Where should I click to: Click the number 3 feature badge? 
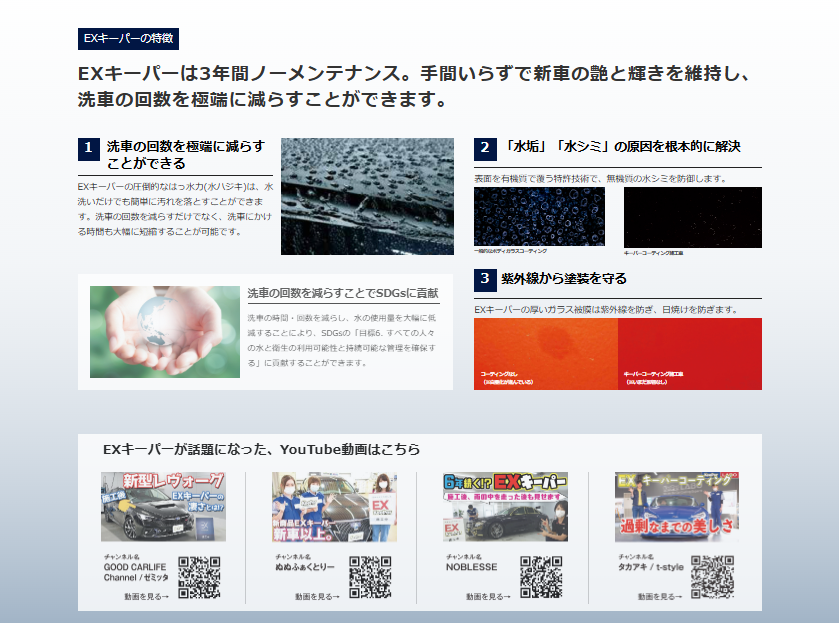[484, 279]
